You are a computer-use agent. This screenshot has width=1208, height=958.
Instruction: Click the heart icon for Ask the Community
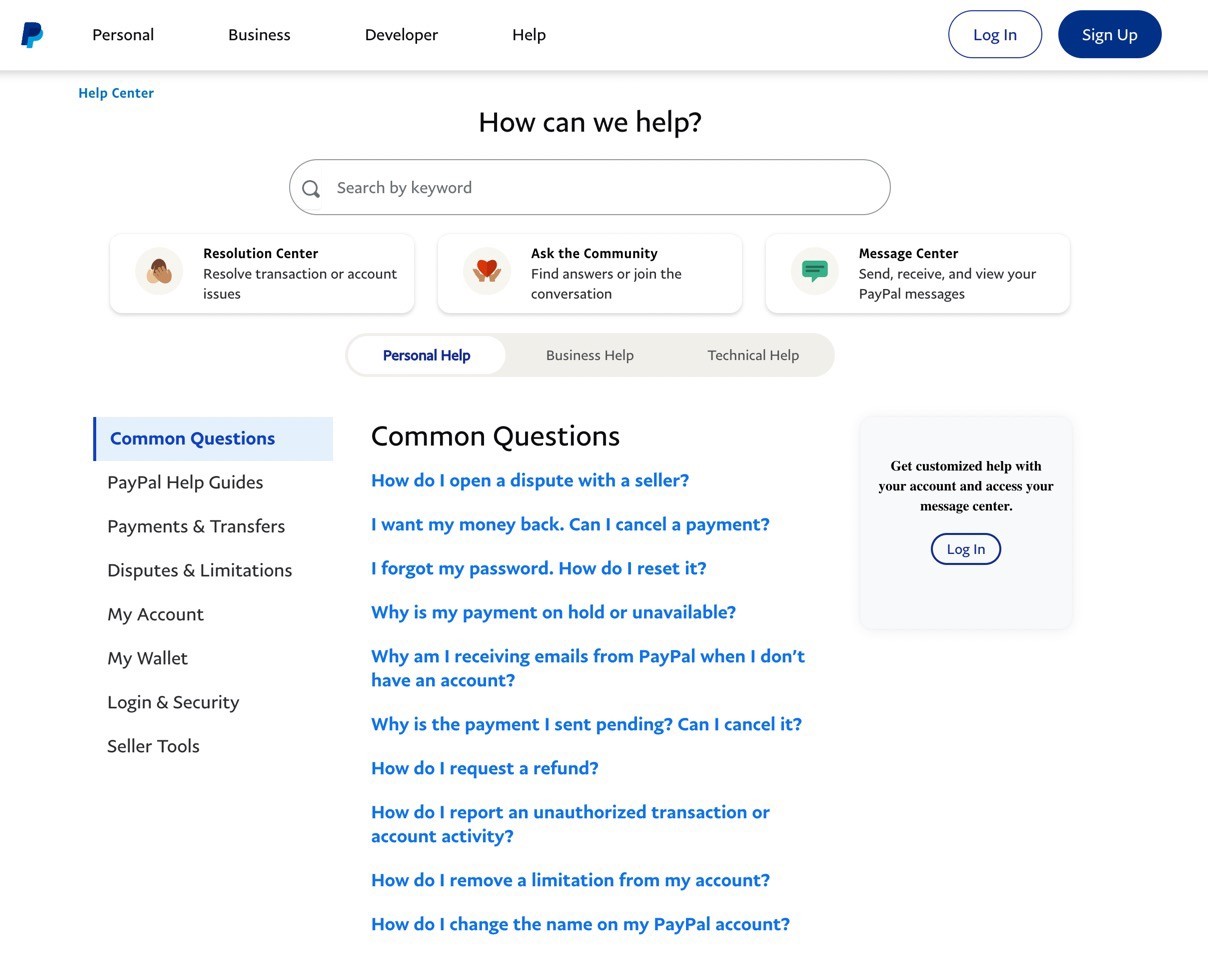click(487, 270)
